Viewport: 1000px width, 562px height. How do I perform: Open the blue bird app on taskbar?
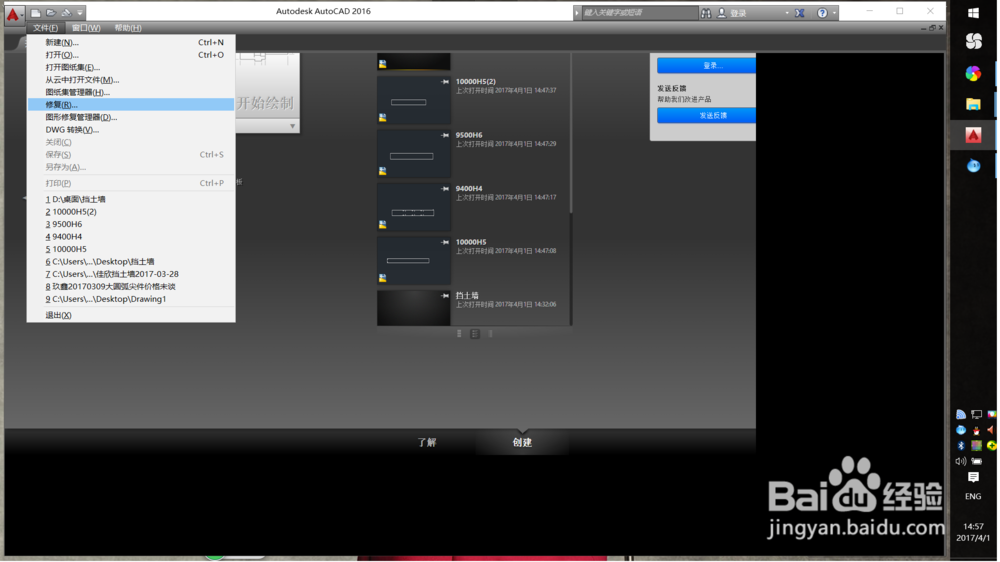tap(973, 166)
